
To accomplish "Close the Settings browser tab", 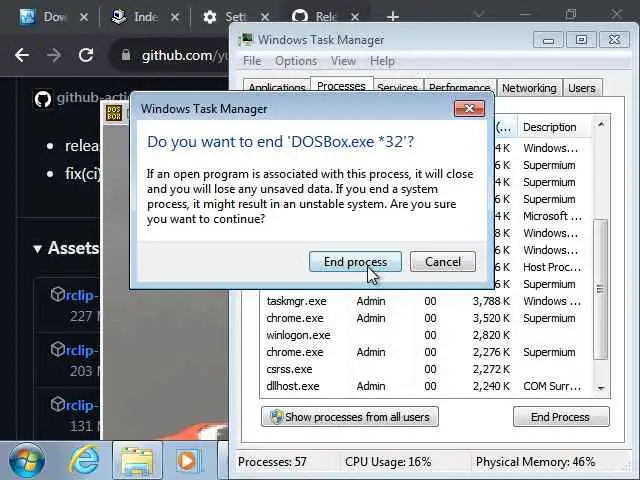I will click(265, 17).
